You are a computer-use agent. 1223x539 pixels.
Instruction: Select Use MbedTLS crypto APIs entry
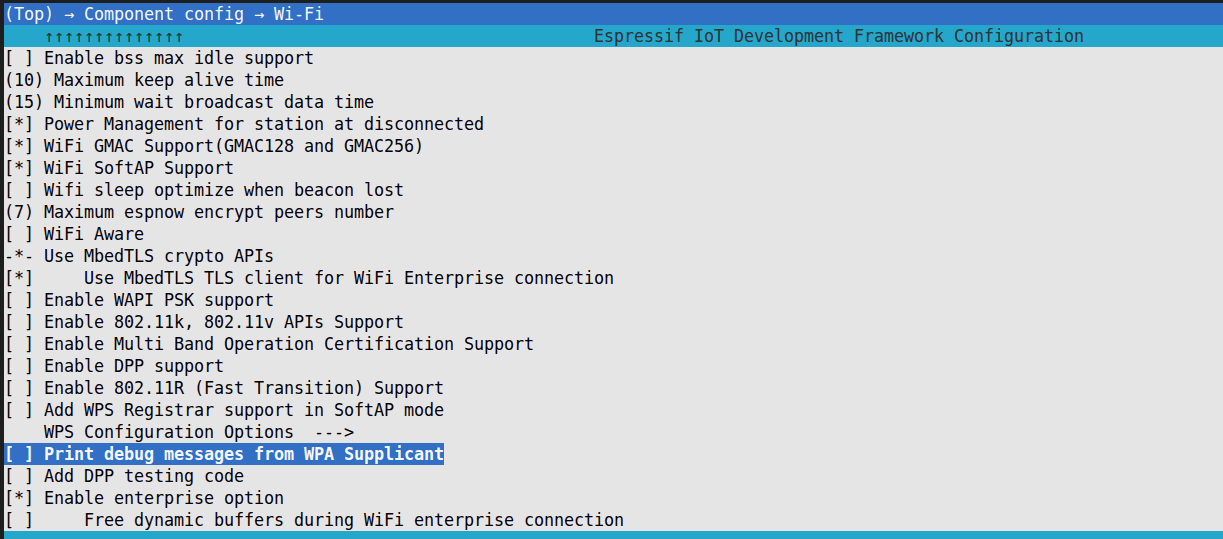coord(158,256)
